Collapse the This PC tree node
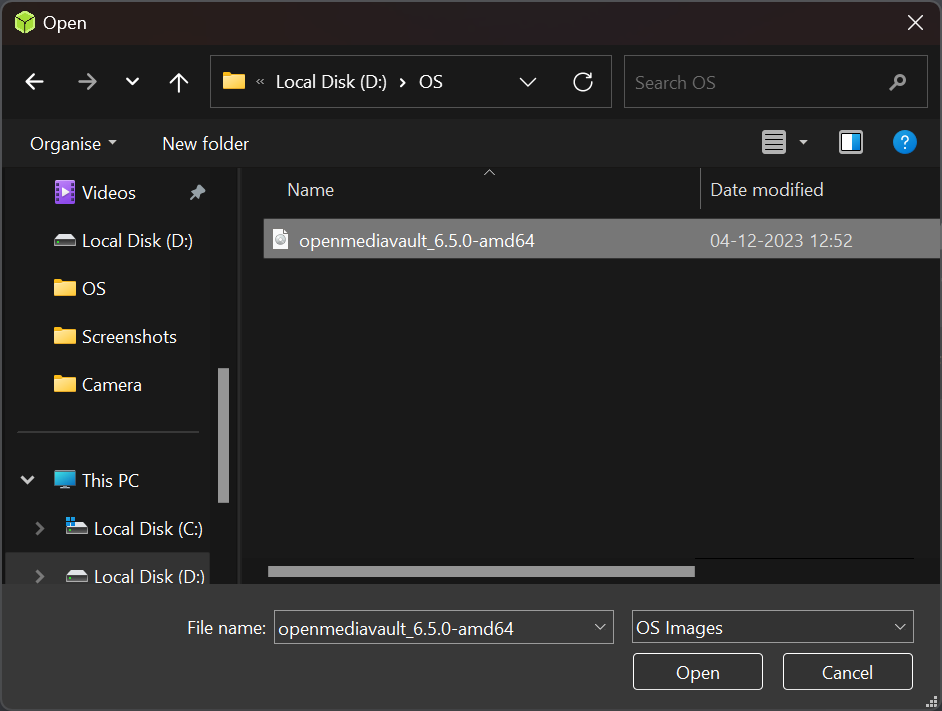This screenshot has height=711, width=942. pos(28,481)
